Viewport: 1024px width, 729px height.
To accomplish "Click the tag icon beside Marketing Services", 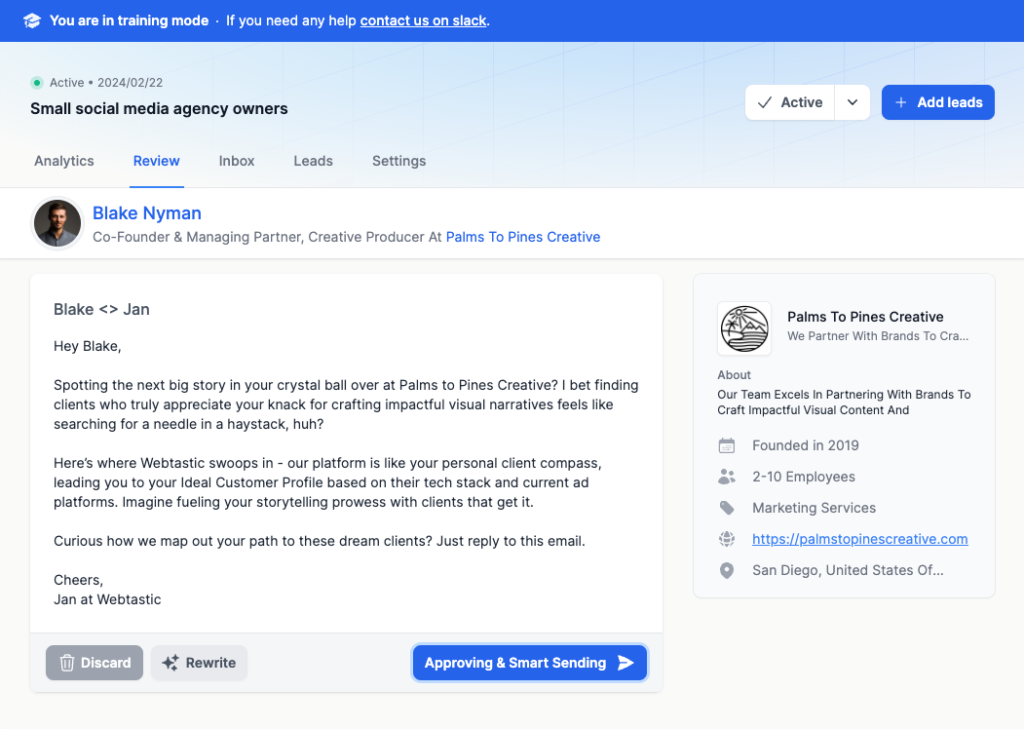I will click(x=728, y=507).
